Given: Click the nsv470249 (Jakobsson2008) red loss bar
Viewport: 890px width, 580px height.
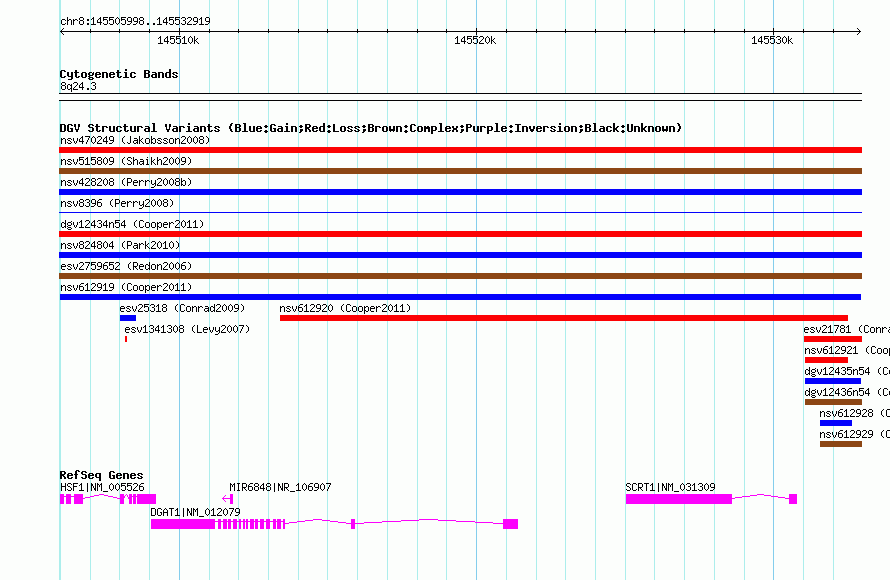Looking at the screenshot, I should 460,150.
